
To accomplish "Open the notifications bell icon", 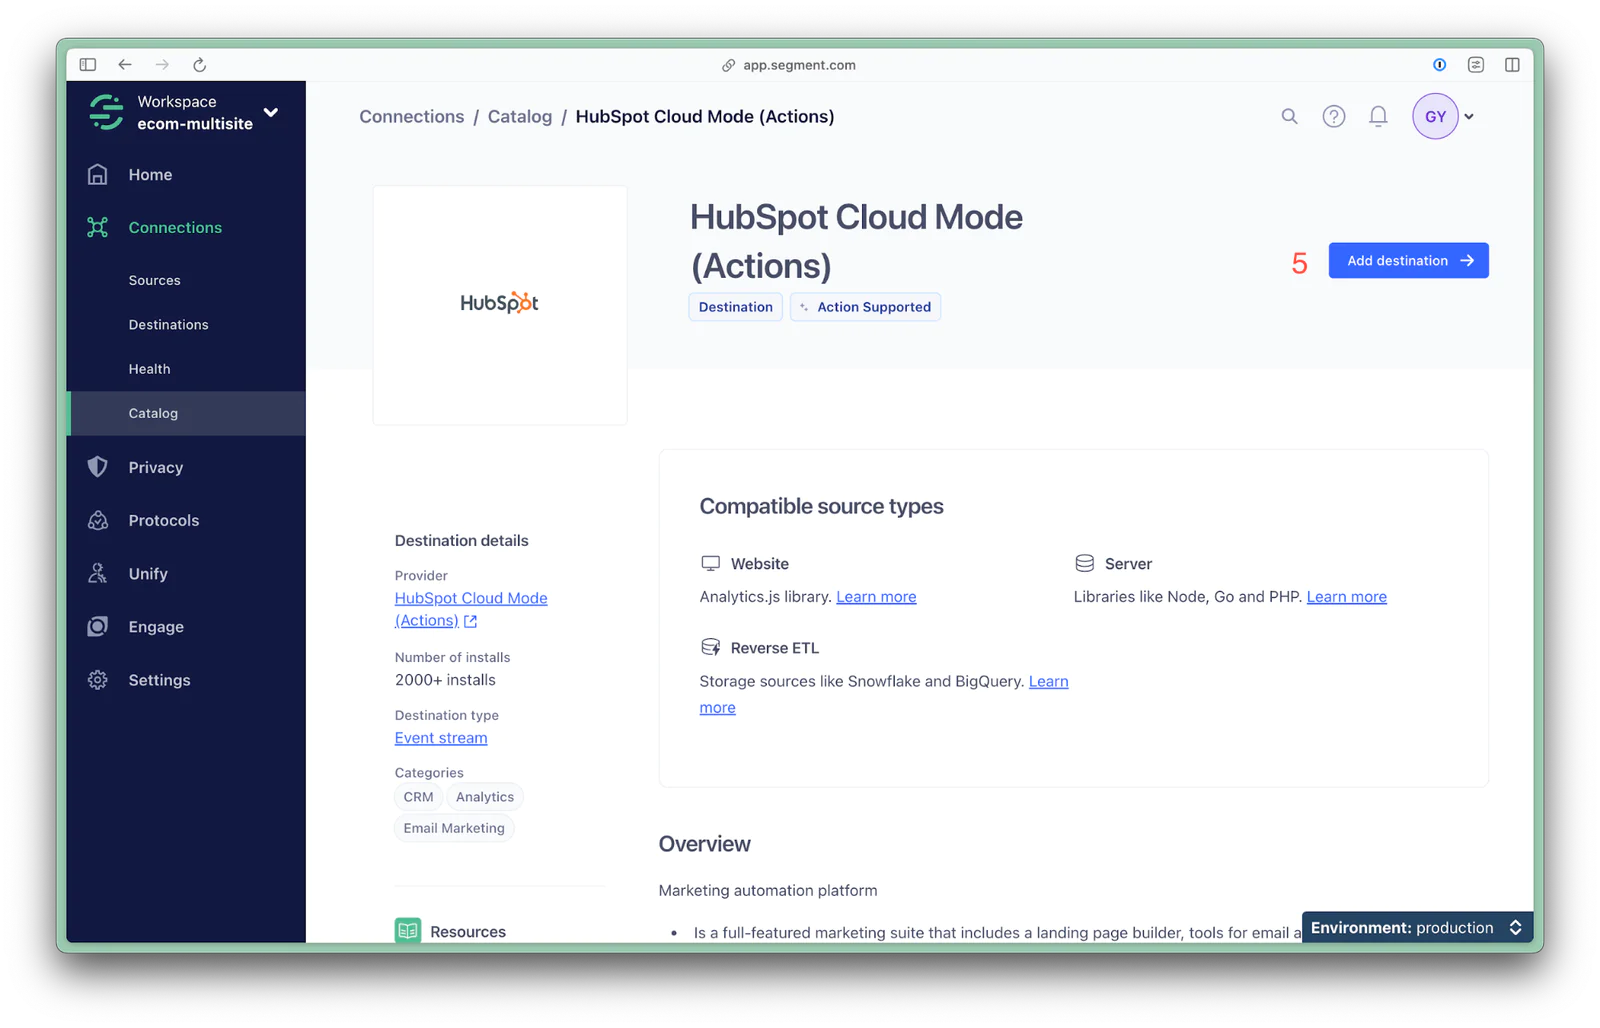I will 1378,116.
